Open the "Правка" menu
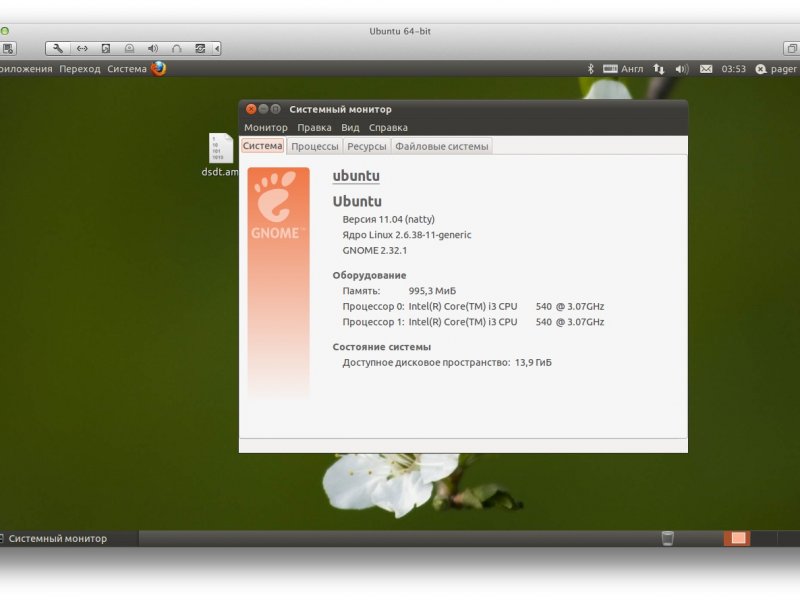Image resolution: width=800 pixels, height=600 pixels. click(314, 128)
